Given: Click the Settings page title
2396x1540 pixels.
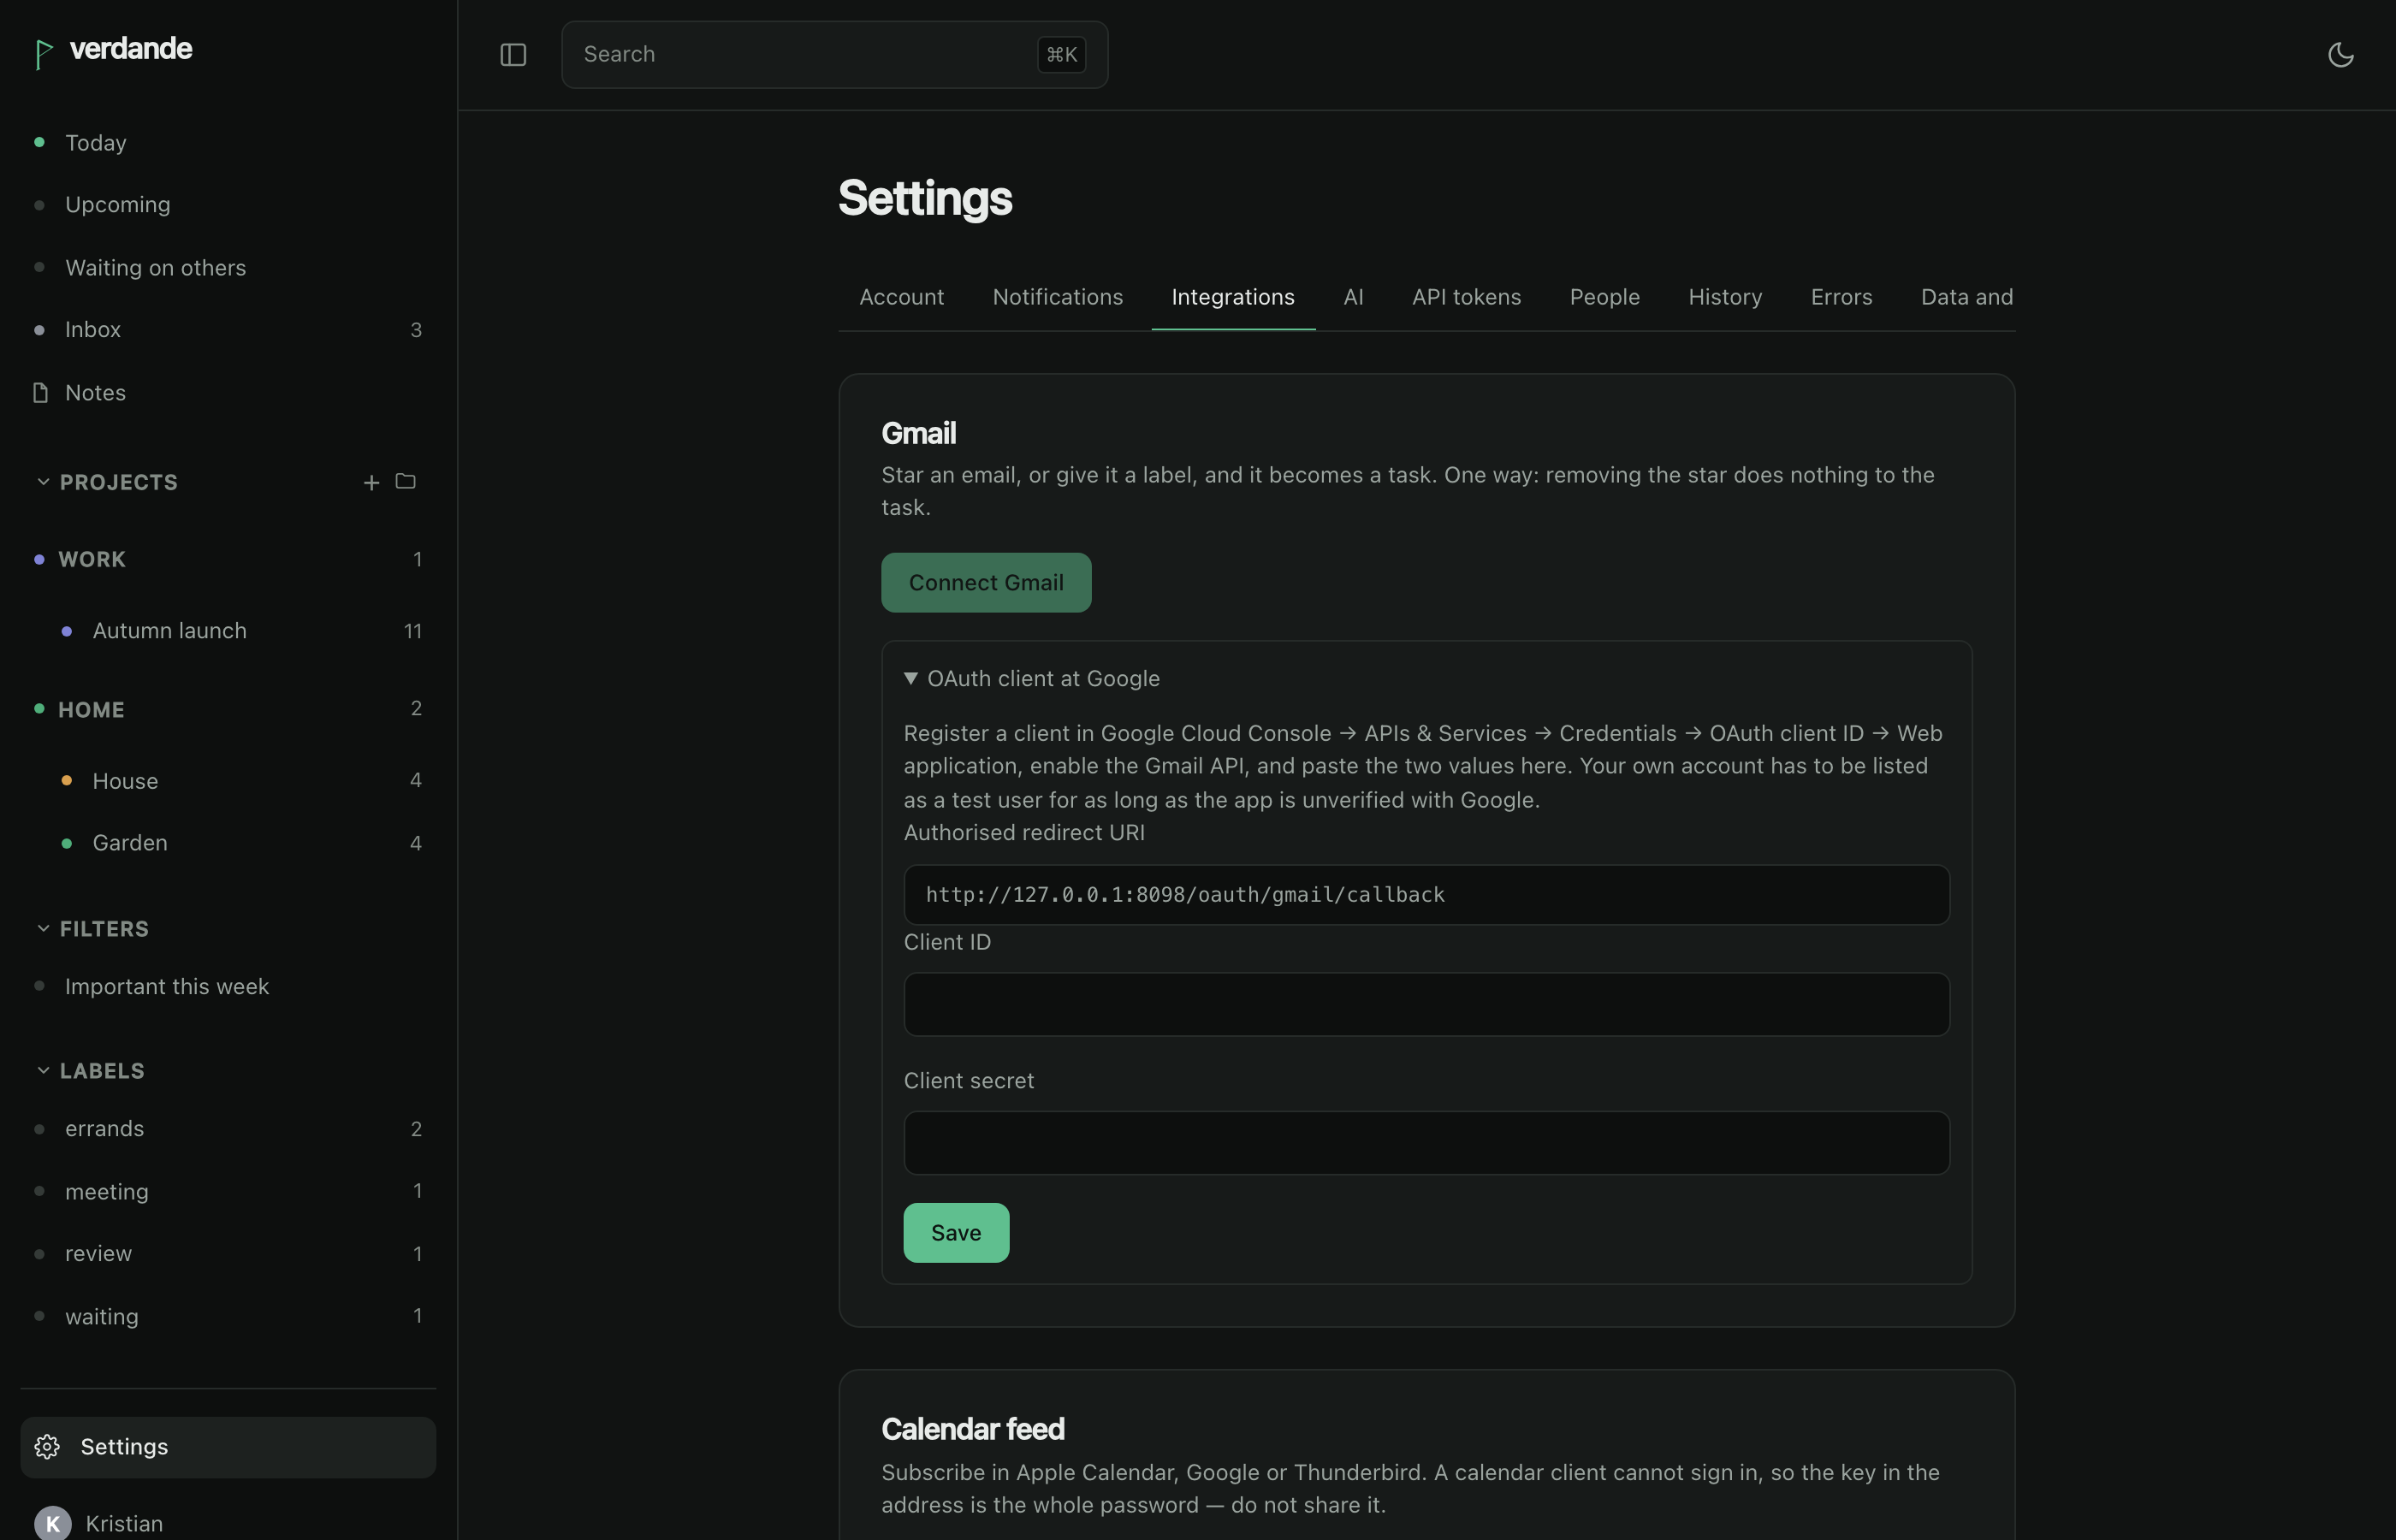Looking at the screenshot, I should 925,198.
